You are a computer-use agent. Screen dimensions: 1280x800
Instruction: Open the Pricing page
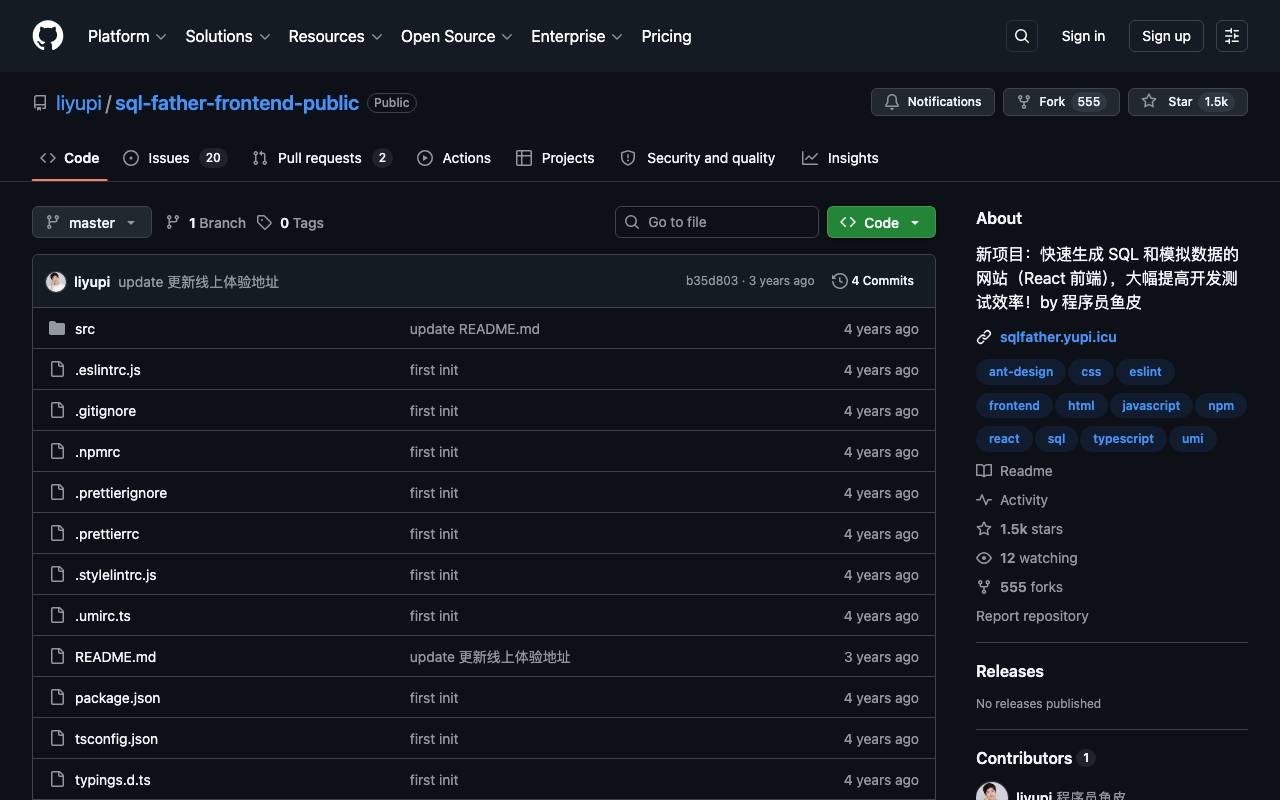tap(666, 36)
